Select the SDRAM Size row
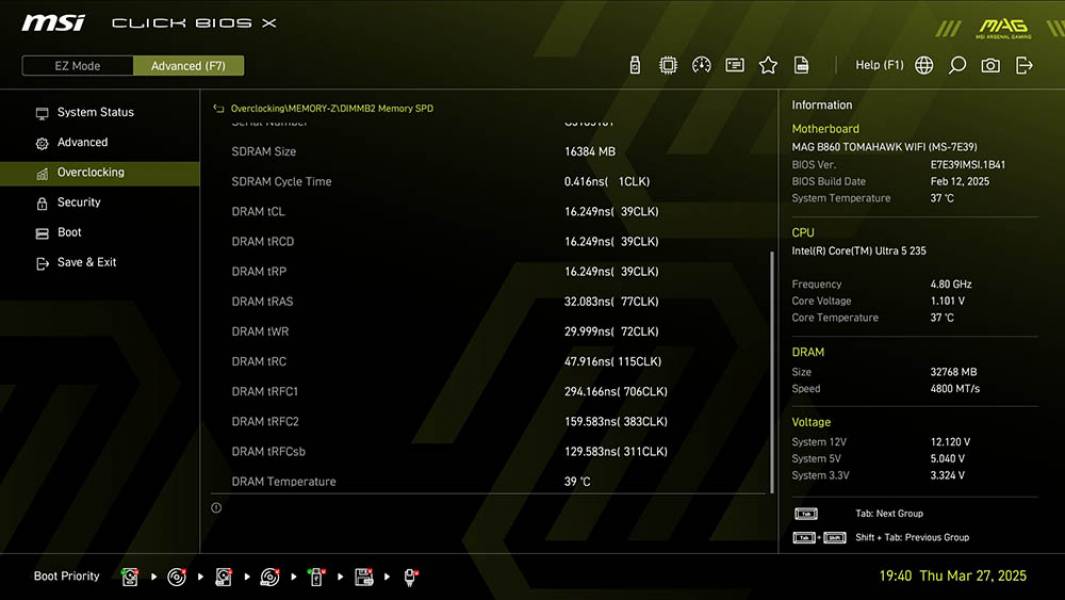This screenshot has width=1065, height=600. 489,152
